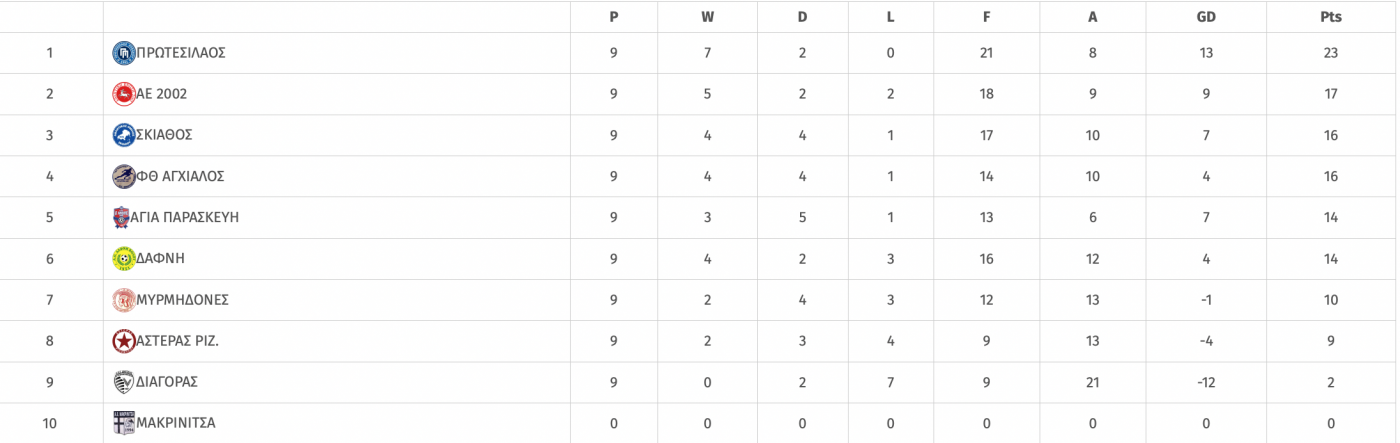
Task: Select the F column header
Action: [986, 17]
